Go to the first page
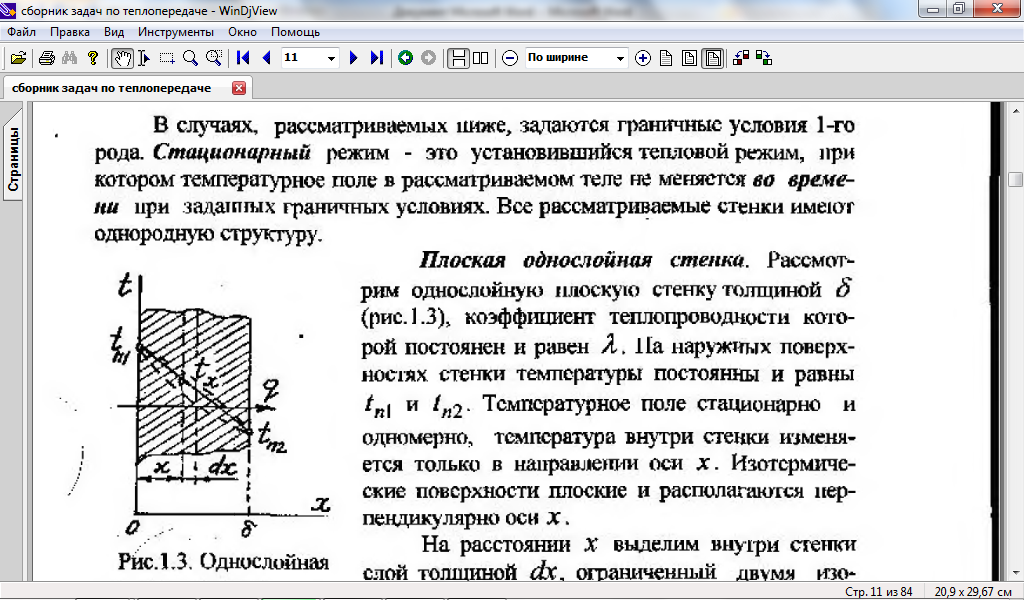This screenshot has width=1024, height=600. (x=243, y=58)
